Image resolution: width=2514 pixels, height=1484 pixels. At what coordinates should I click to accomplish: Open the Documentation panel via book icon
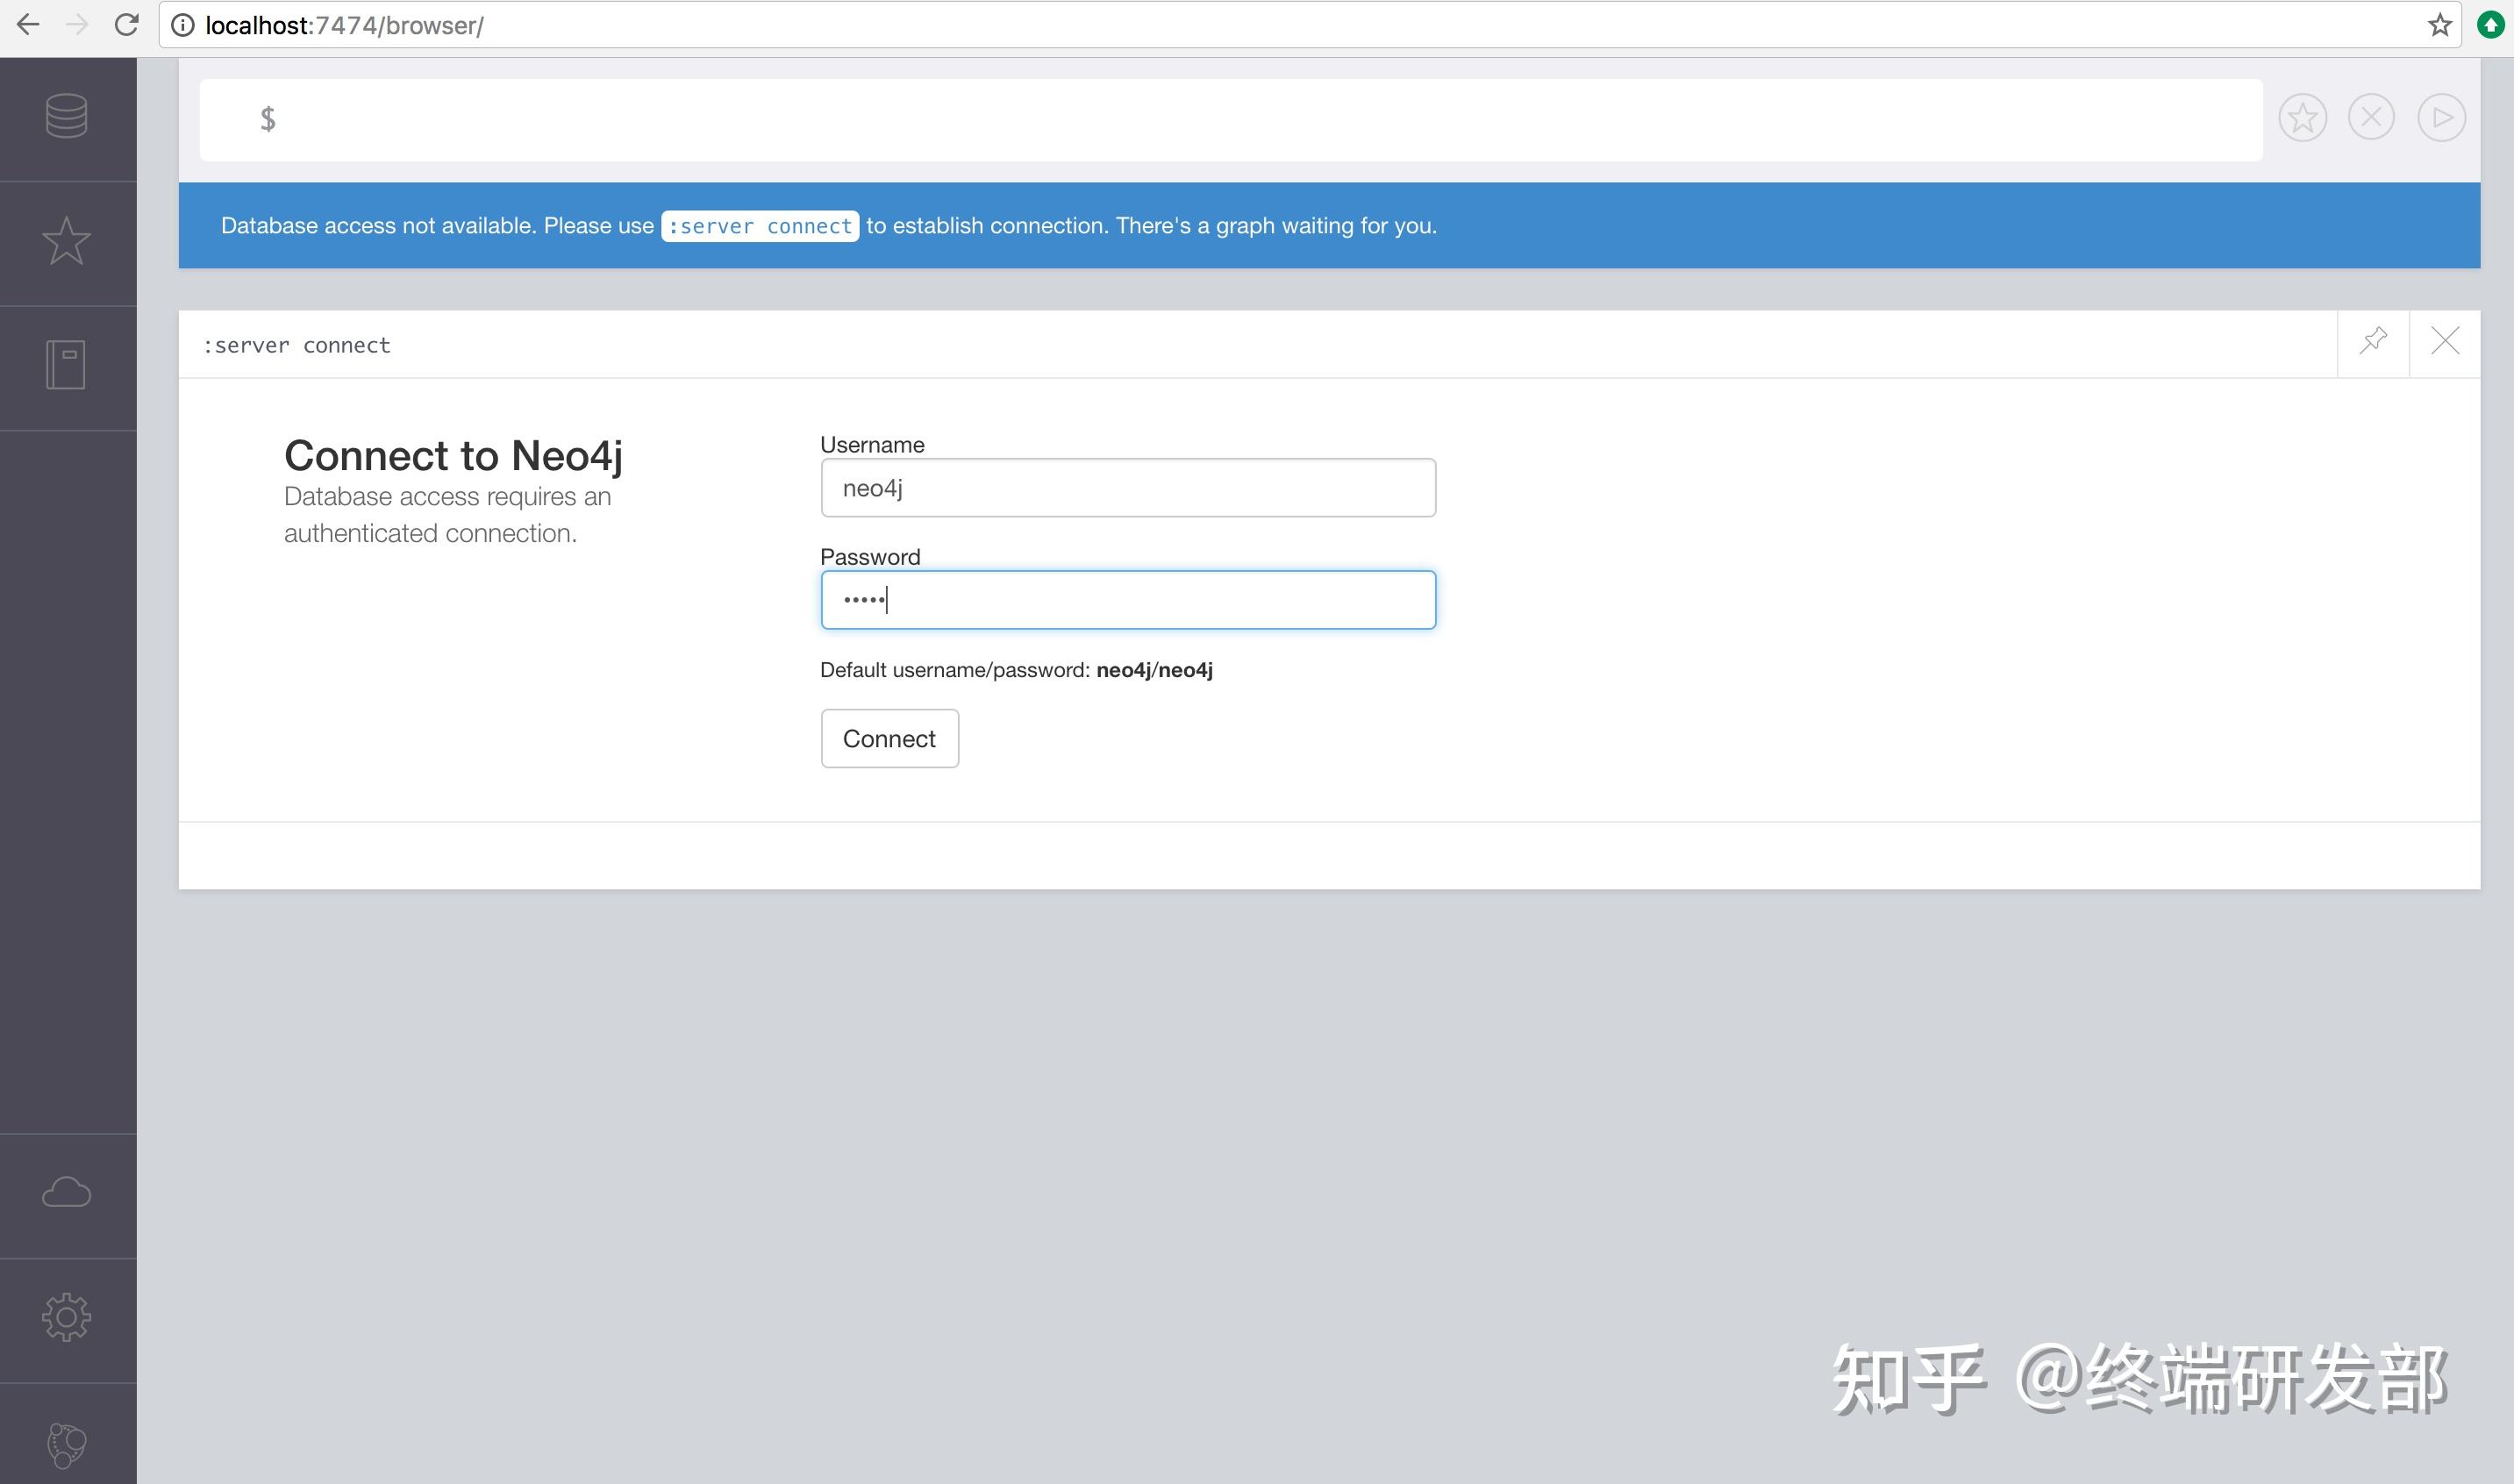(x=65, y=364)
